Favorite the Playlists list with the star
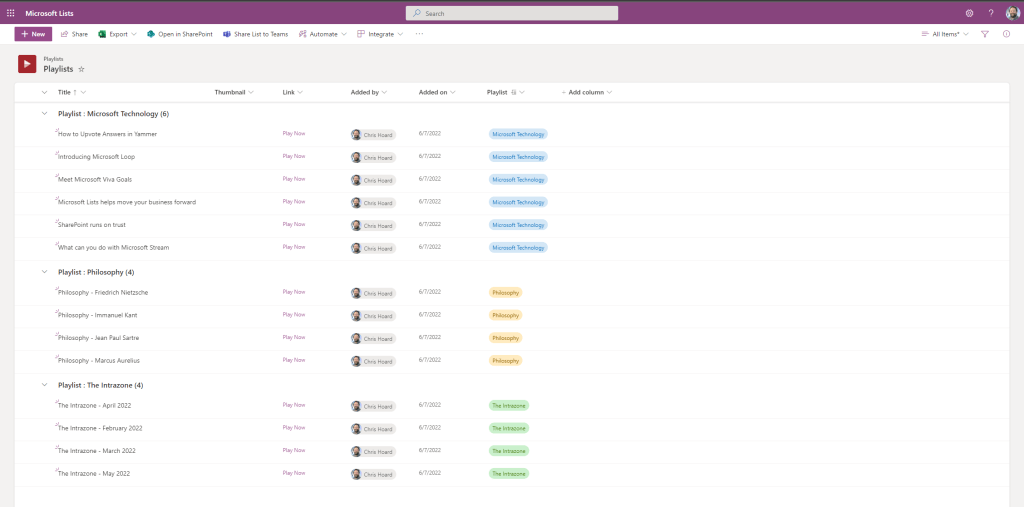The width and height of the screenshot is (1024, 507). pyautogui.click(x=82, y=69)
